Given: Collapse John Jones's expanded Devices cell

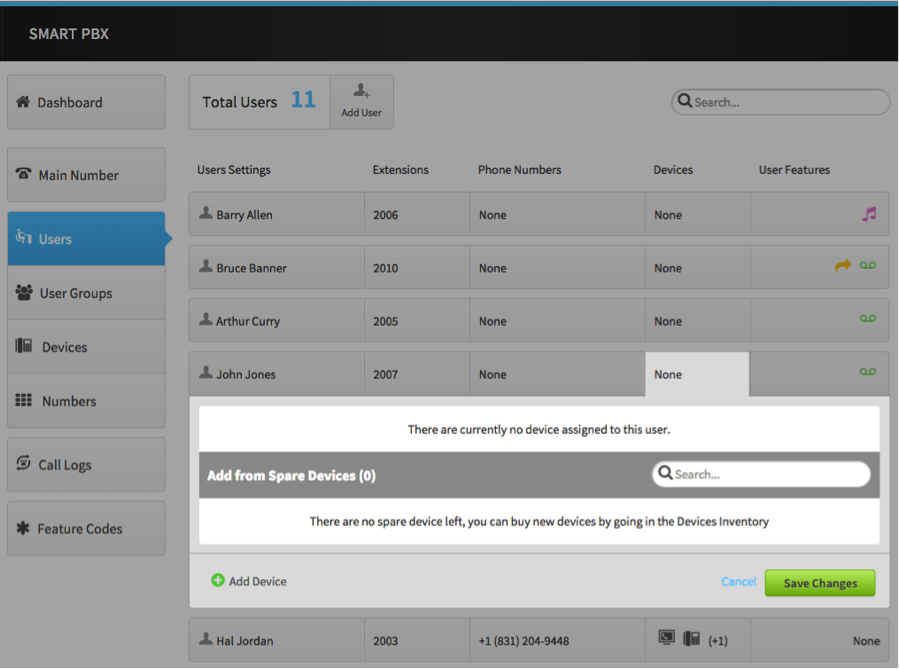Looking at the screenshot, I should (697, 374).
